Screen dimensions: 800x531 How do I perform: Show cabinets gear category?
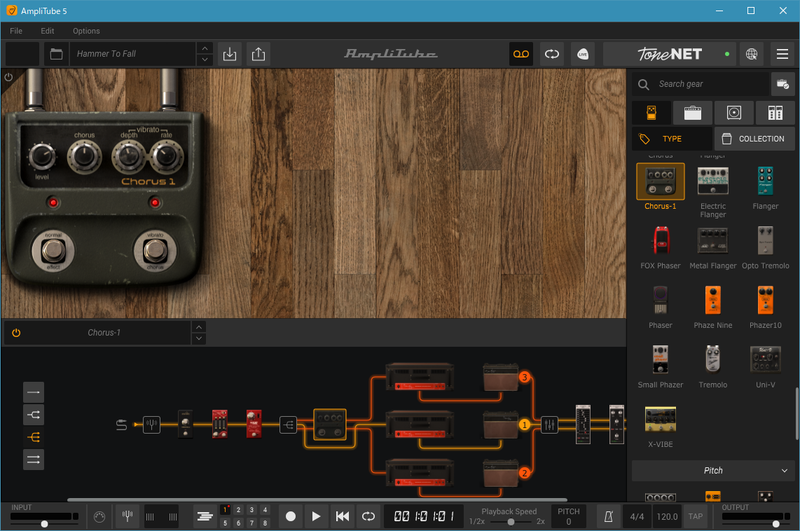tap(734, 113)
